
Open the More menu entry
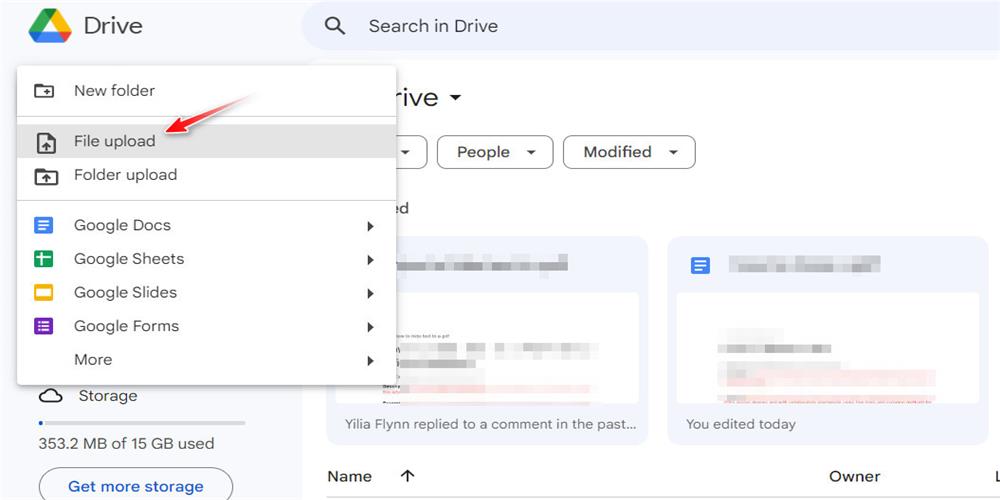(207, 360)
